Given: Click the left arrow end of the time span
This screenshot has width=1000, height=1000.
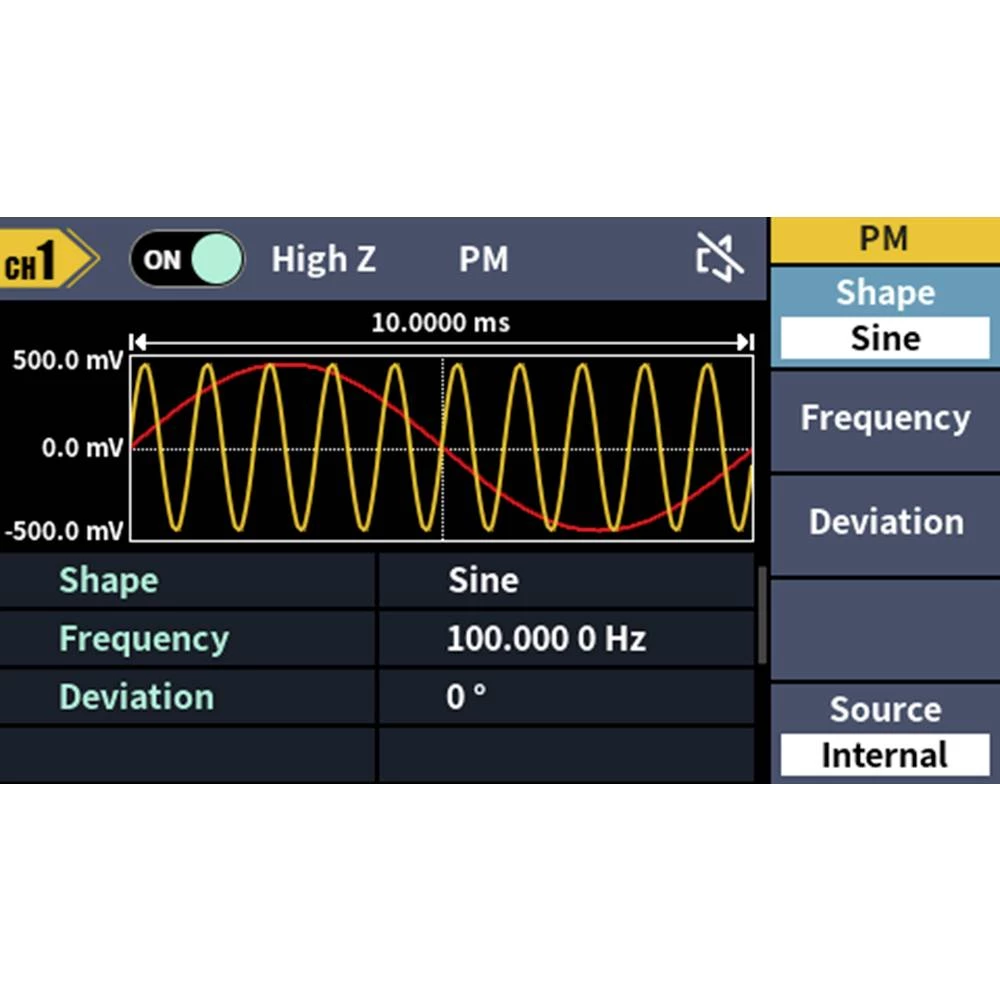Looking at the screenshot, I should [138, 342].
